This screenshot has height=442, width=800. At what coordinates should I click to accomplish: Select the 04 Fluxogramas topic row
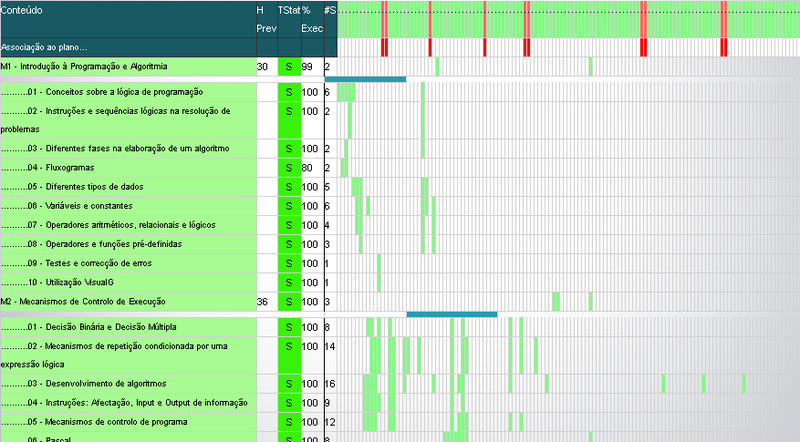pyautogui.click(x=62, y=168)
